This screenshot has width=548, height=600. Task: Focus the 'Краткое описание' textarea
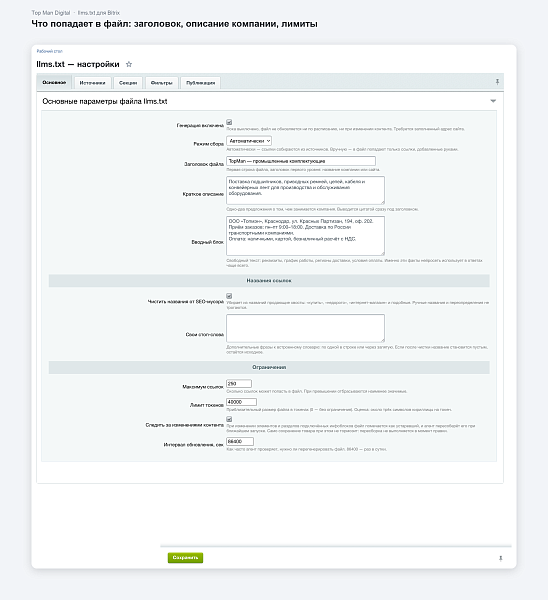click(x=305, y=190)
